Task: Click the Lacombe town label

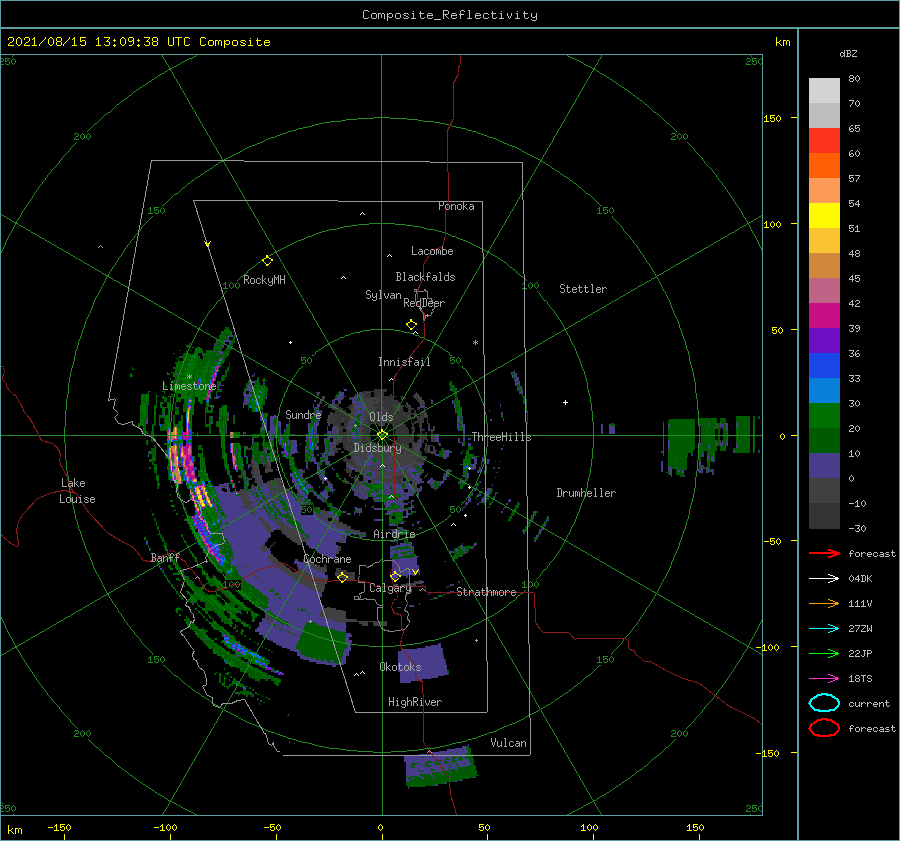Action: coord(432,251)
